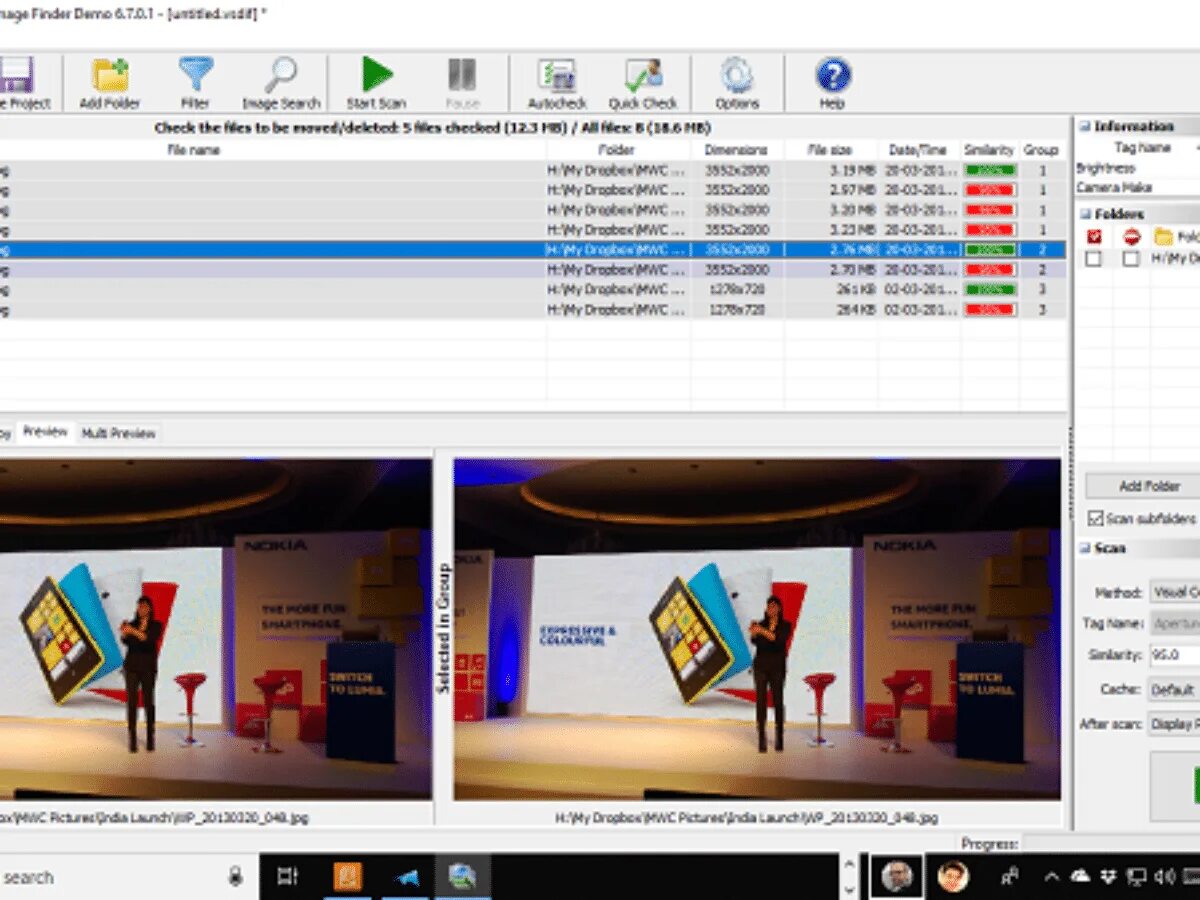Click the volume speaker tray icon
Screen dimensions: 1200x900
[1165, 877]
